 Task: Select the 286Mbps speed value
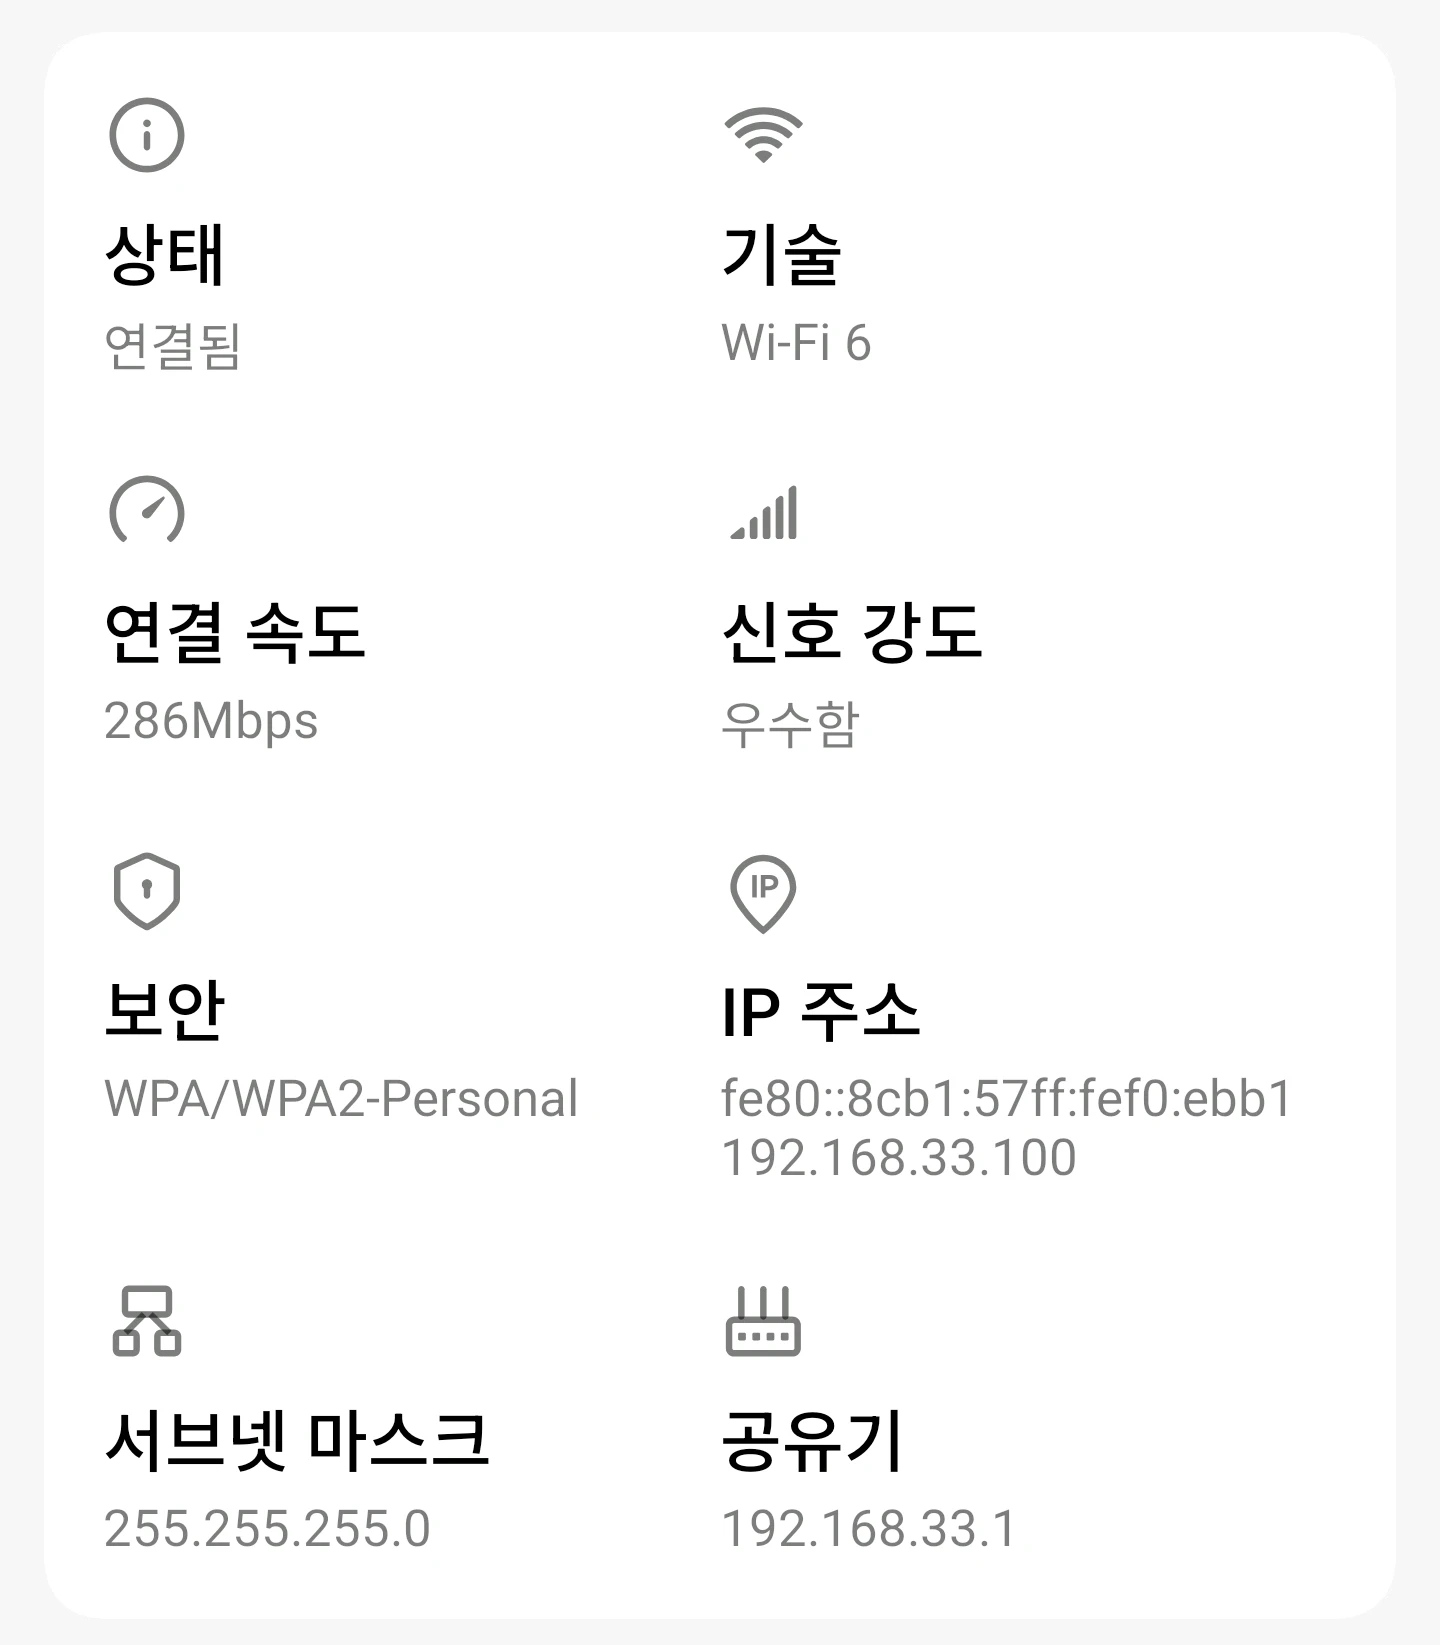[211, 721]
